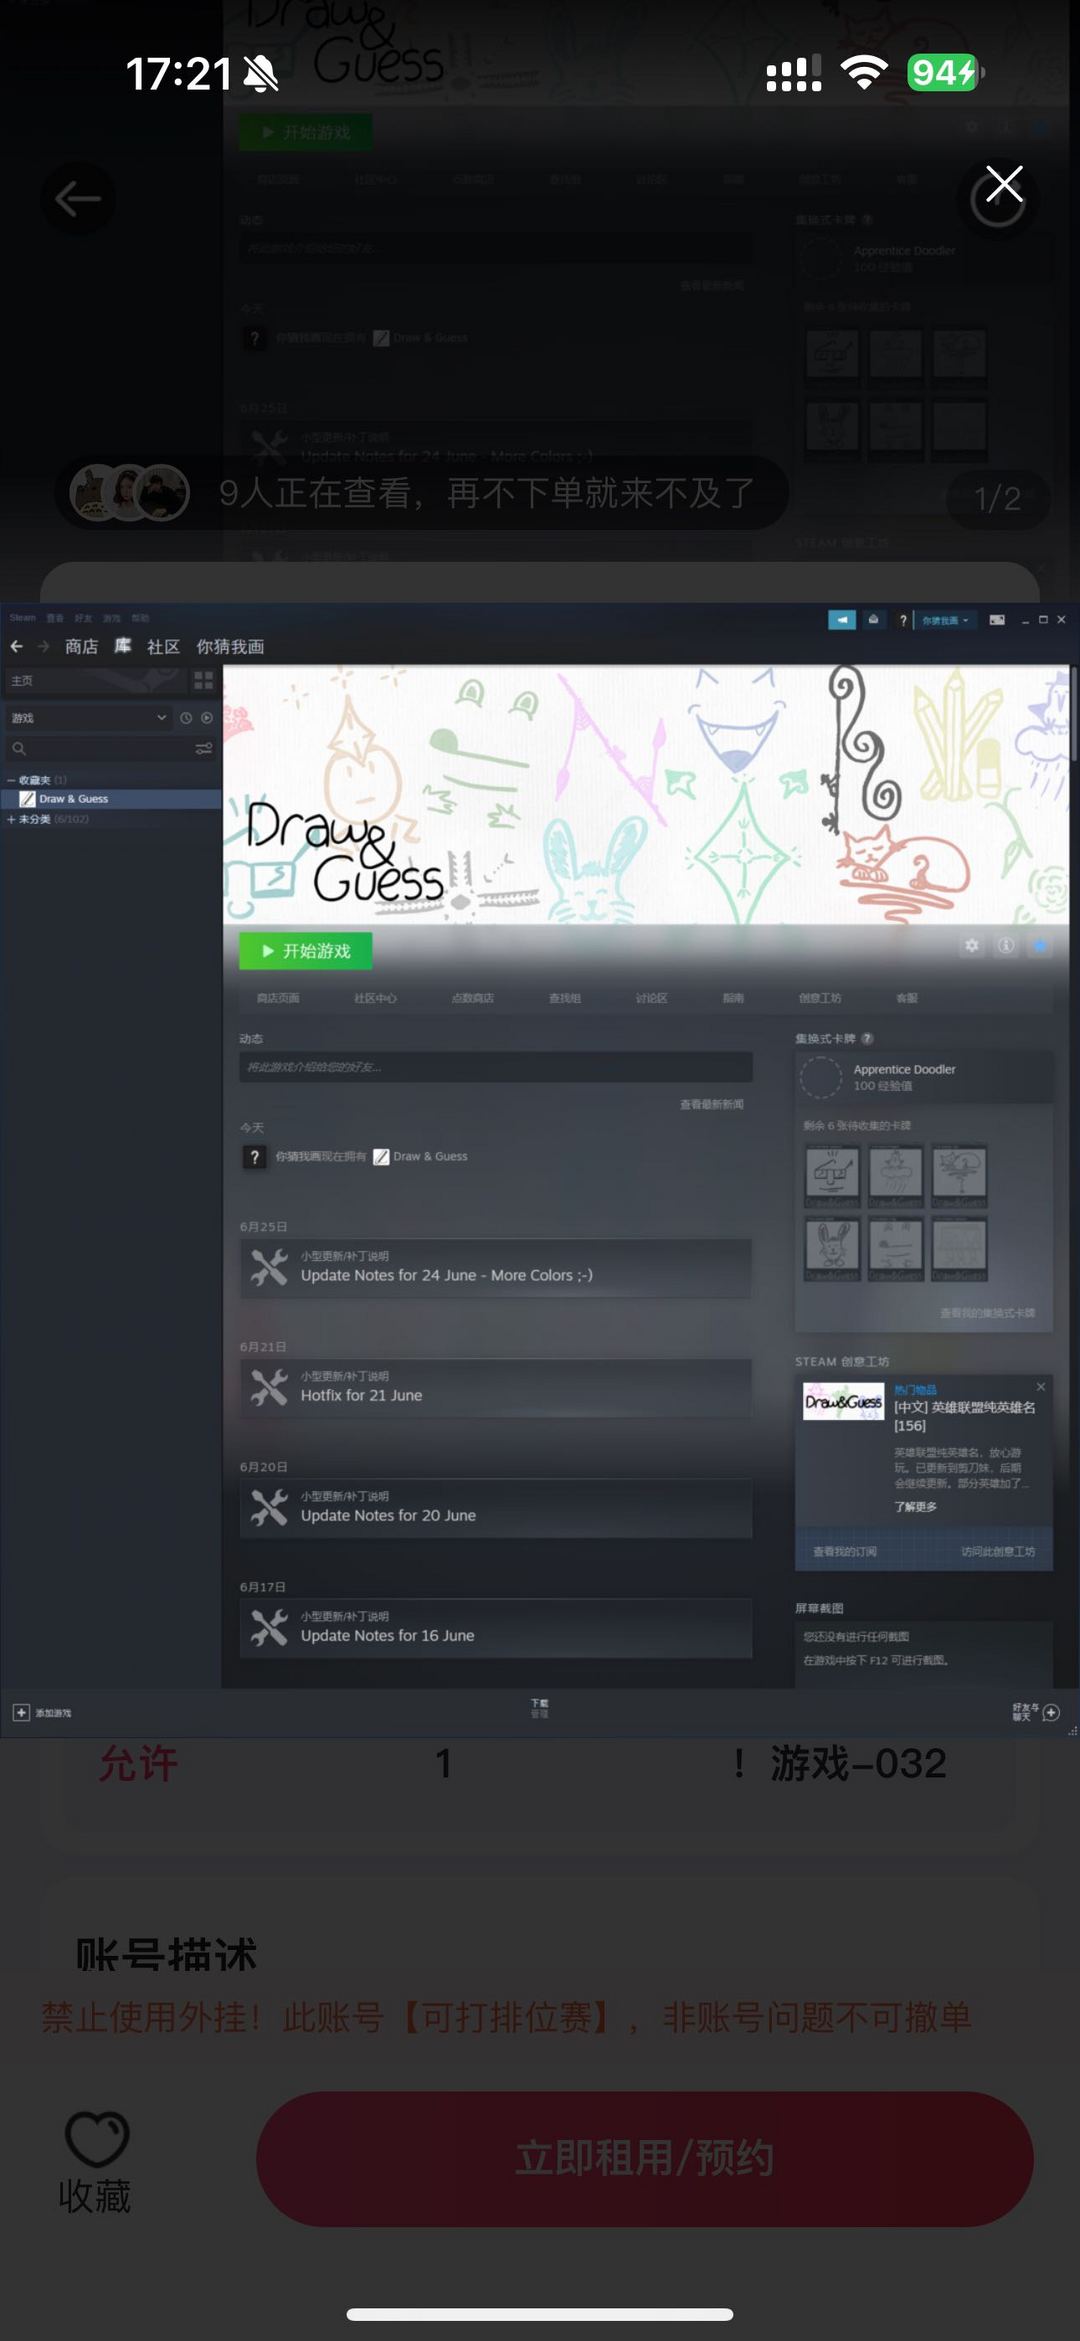Viewport: 1080px width, 2341px height.
Task: Open the 你猜我画 profile tab
Action: (230, 647)
